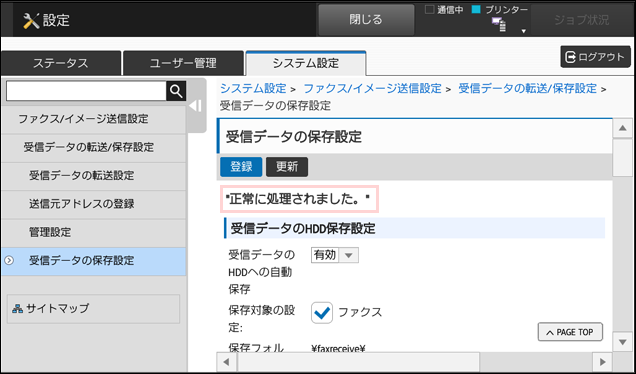Click the search magnifier icon
Viewport: 636px width, 374px height.
[x=176, y=91]
